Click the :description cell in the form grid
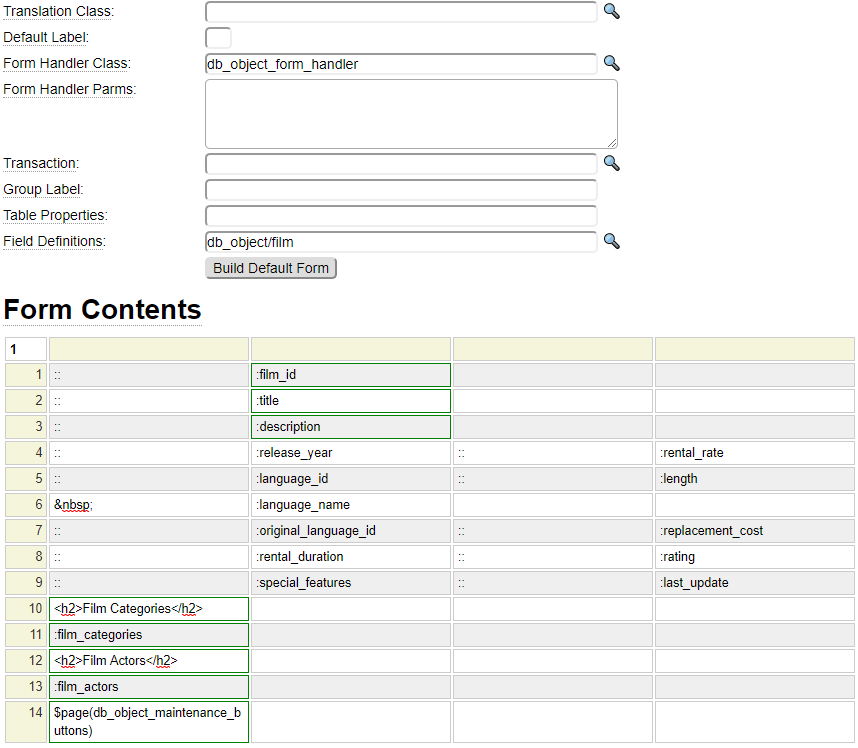Screen dimensions: 858x748 pos(350,427)
